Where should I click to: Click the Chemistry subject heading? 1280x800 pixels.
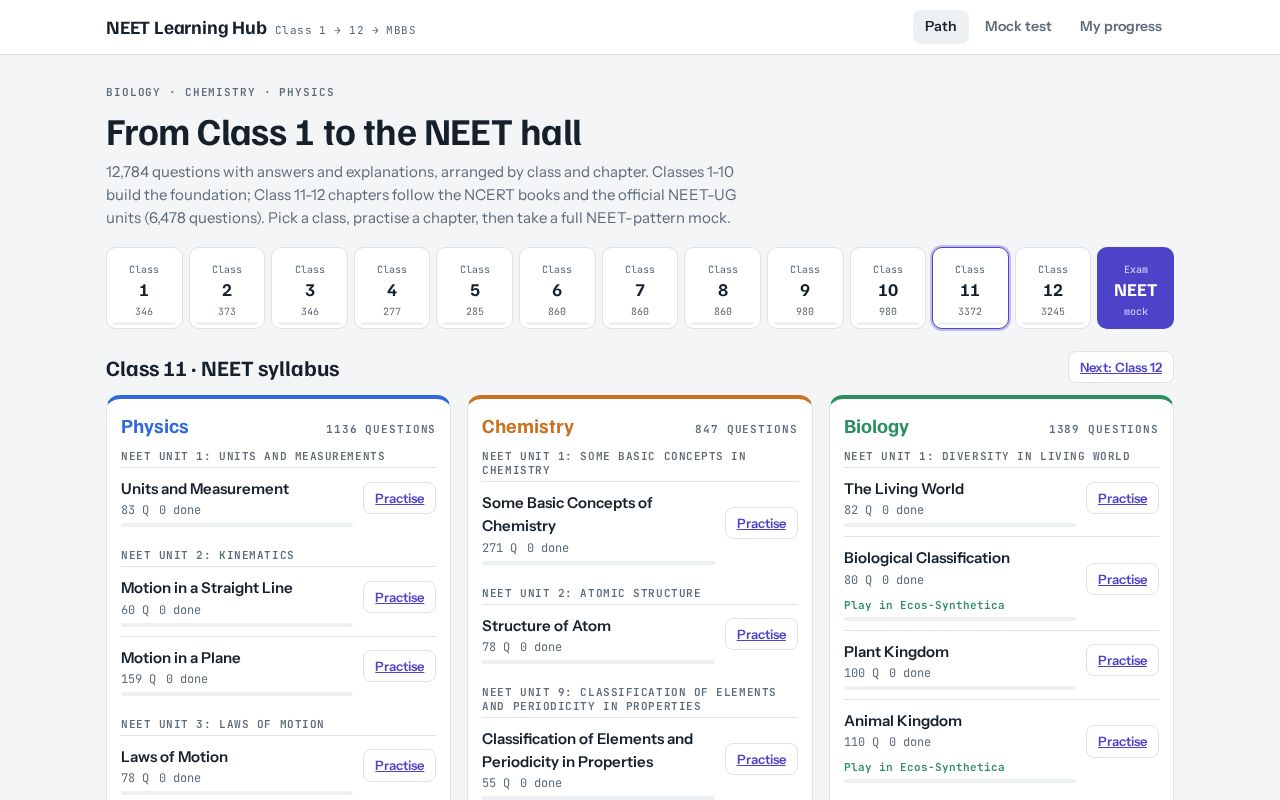click(x=528, y=427)
